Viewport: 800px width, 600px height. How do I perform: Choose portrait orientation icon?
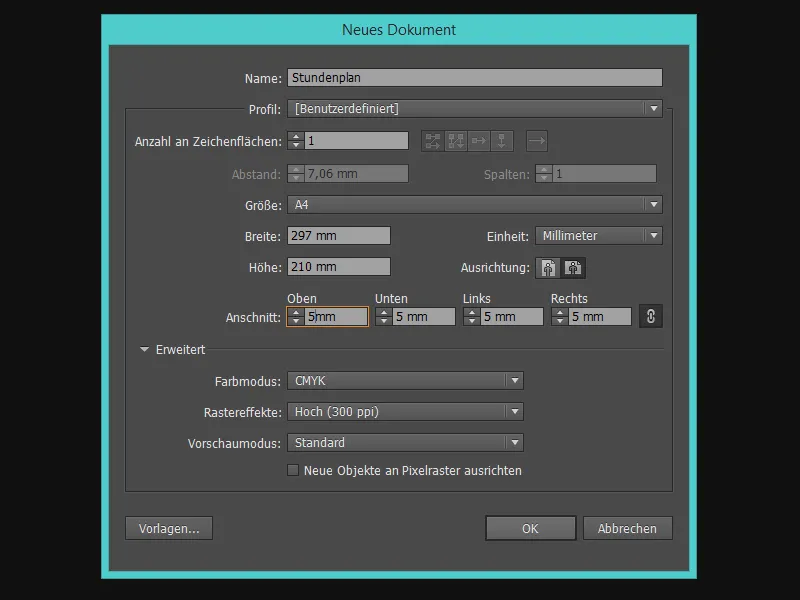(548, 268)
